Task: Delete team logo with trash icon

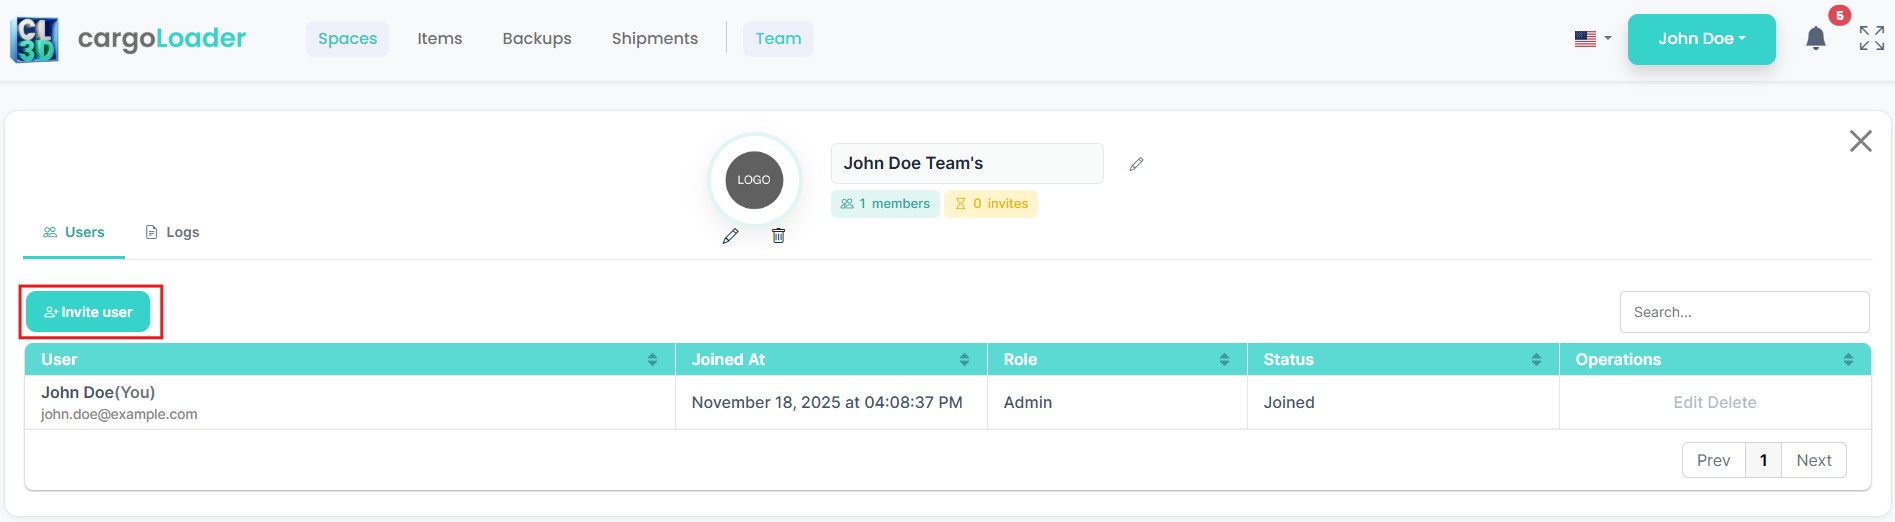Action: [778, 236]
